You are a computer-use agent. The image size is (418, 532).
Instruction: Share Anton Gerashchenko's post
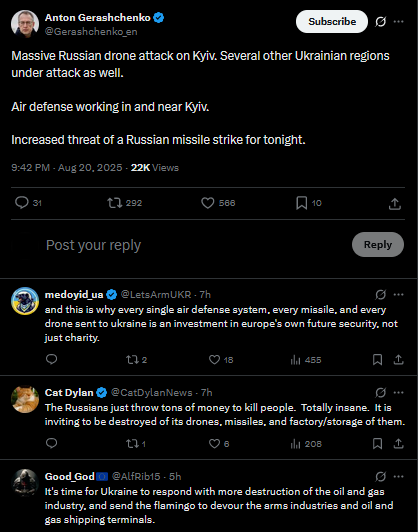point(395,204)
